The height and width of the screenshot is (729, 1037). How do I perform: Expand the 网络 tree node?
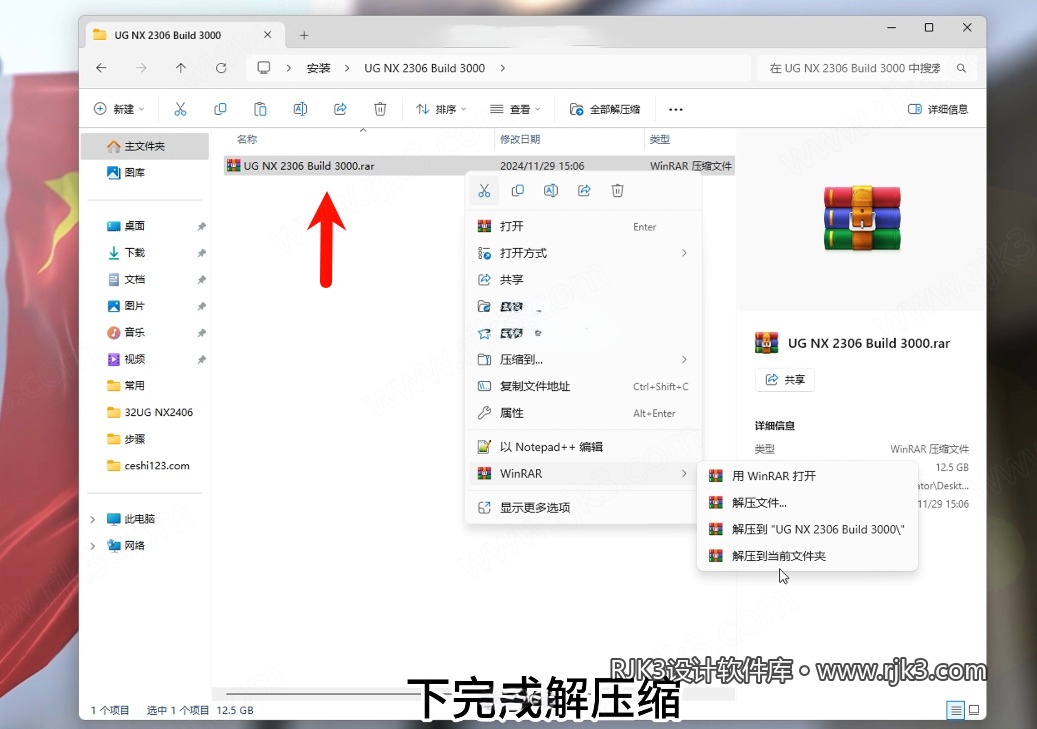click(93, 546)
